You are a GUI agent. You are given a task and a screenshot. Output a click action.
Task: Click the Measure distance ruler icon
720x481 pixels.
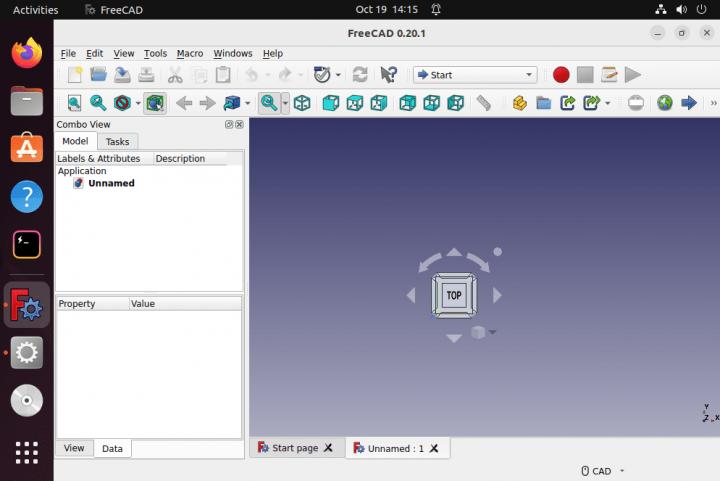pos(484,103)
